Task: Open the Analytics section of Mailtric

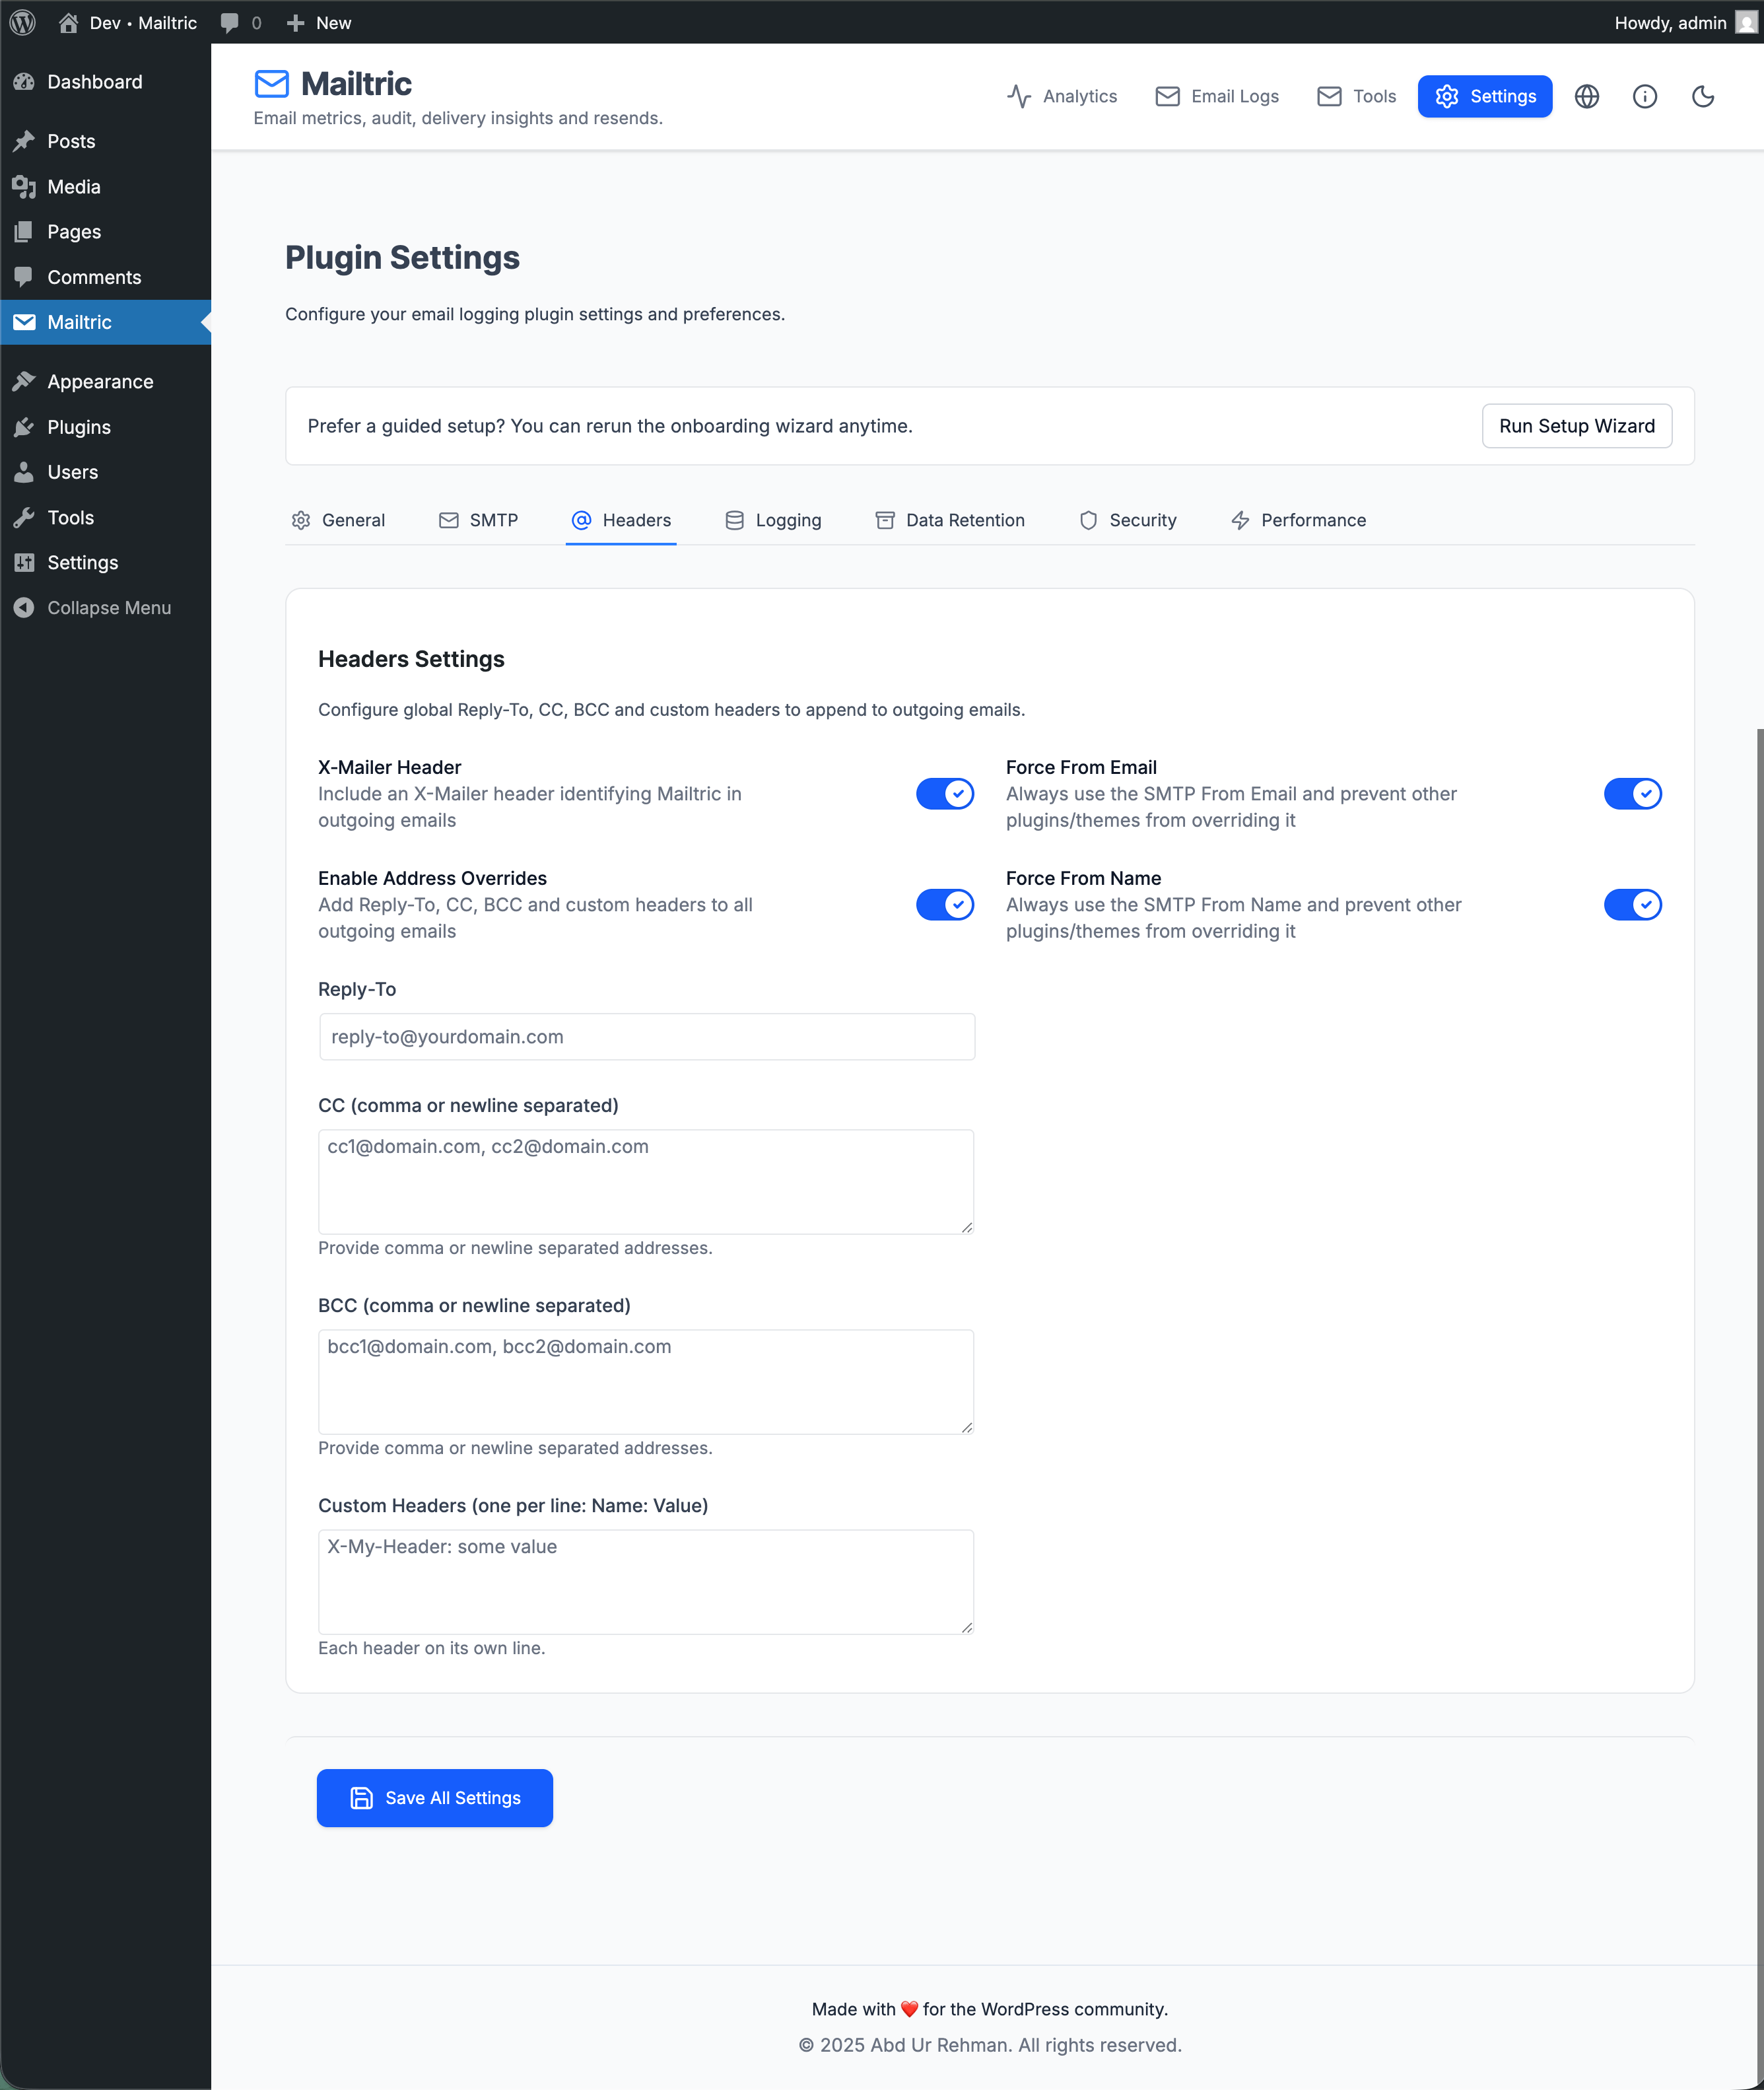Action: point(1062,96)
